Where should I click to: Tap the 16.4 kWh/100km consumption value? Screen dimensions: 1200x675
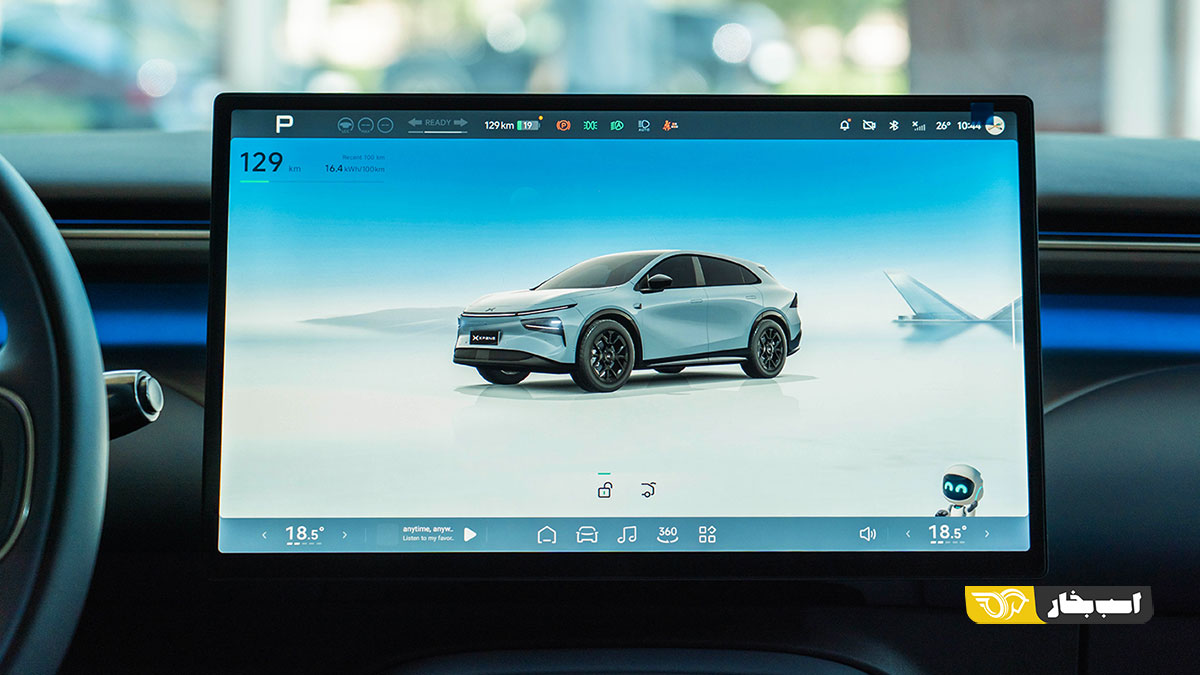tap(354, 169)
